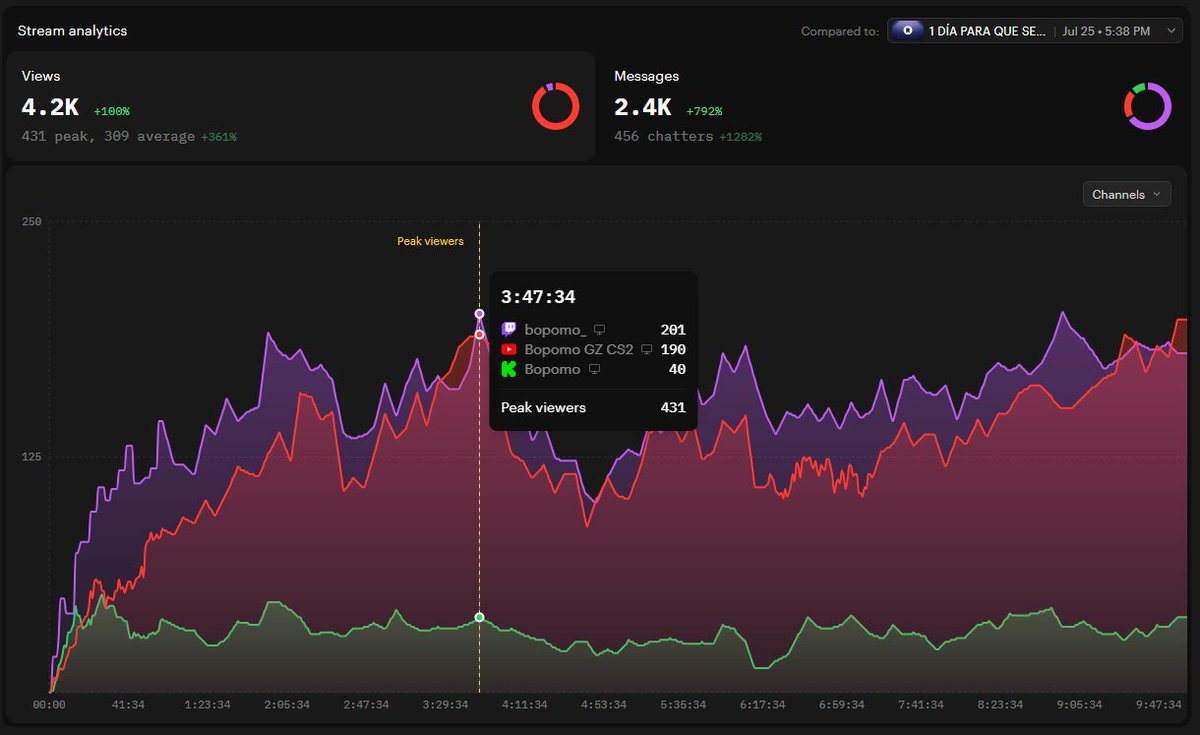This screenshot has height=735, width=1200.
Task: Click the 00:00 time axis label
Action: point(49,704)
